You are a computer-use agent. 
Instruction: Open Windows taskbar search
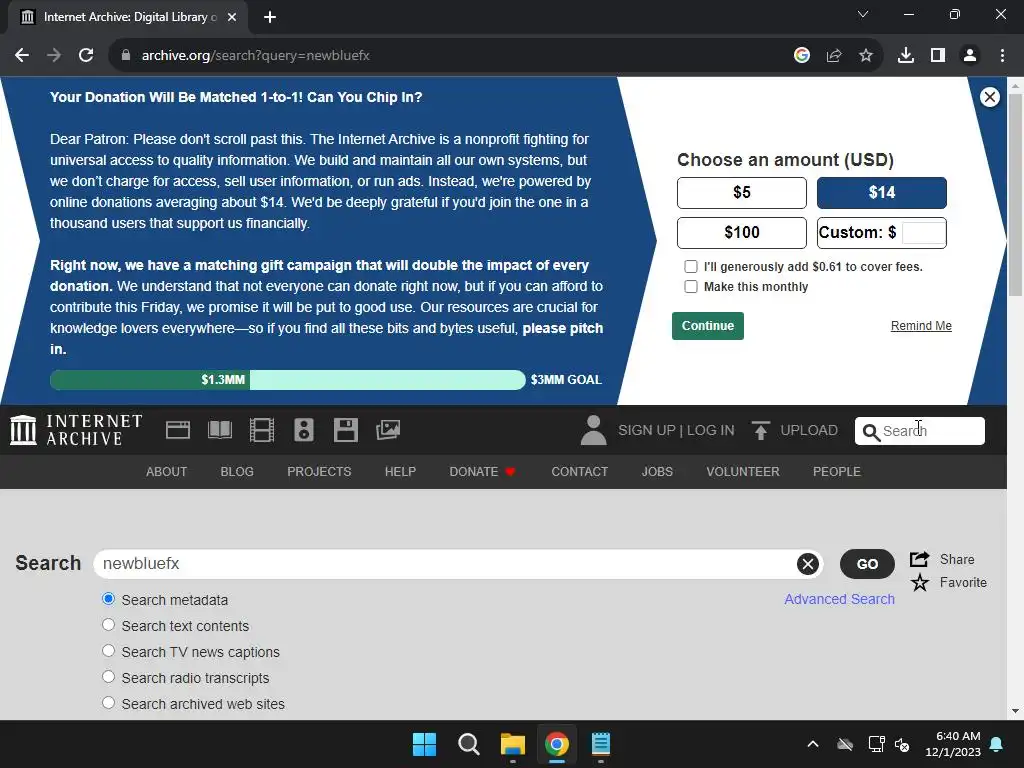[x=468, y=744]
